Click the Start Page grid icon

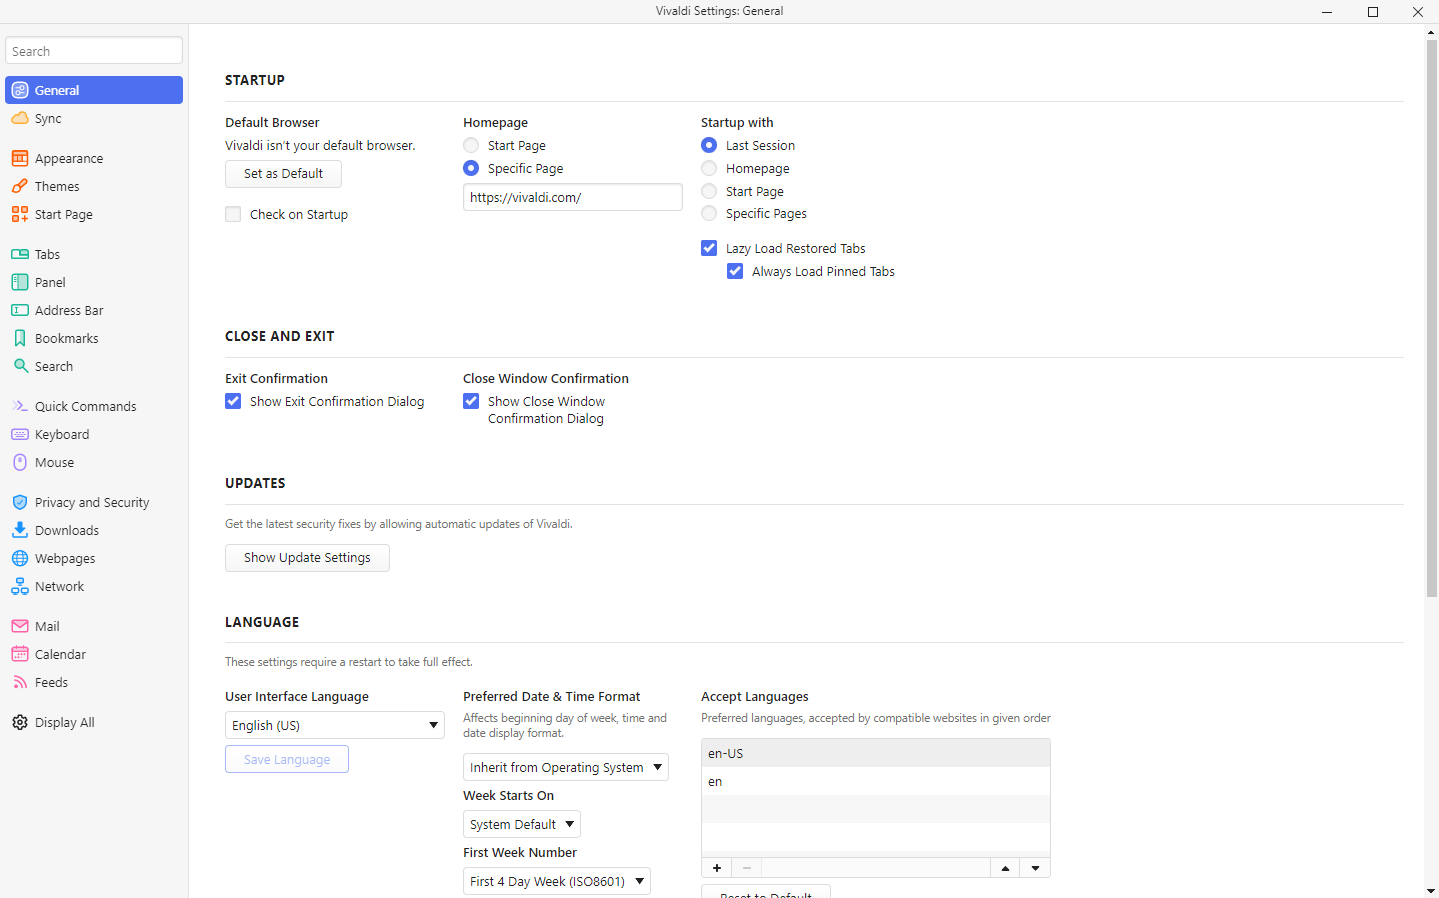[x=20, y=214]
